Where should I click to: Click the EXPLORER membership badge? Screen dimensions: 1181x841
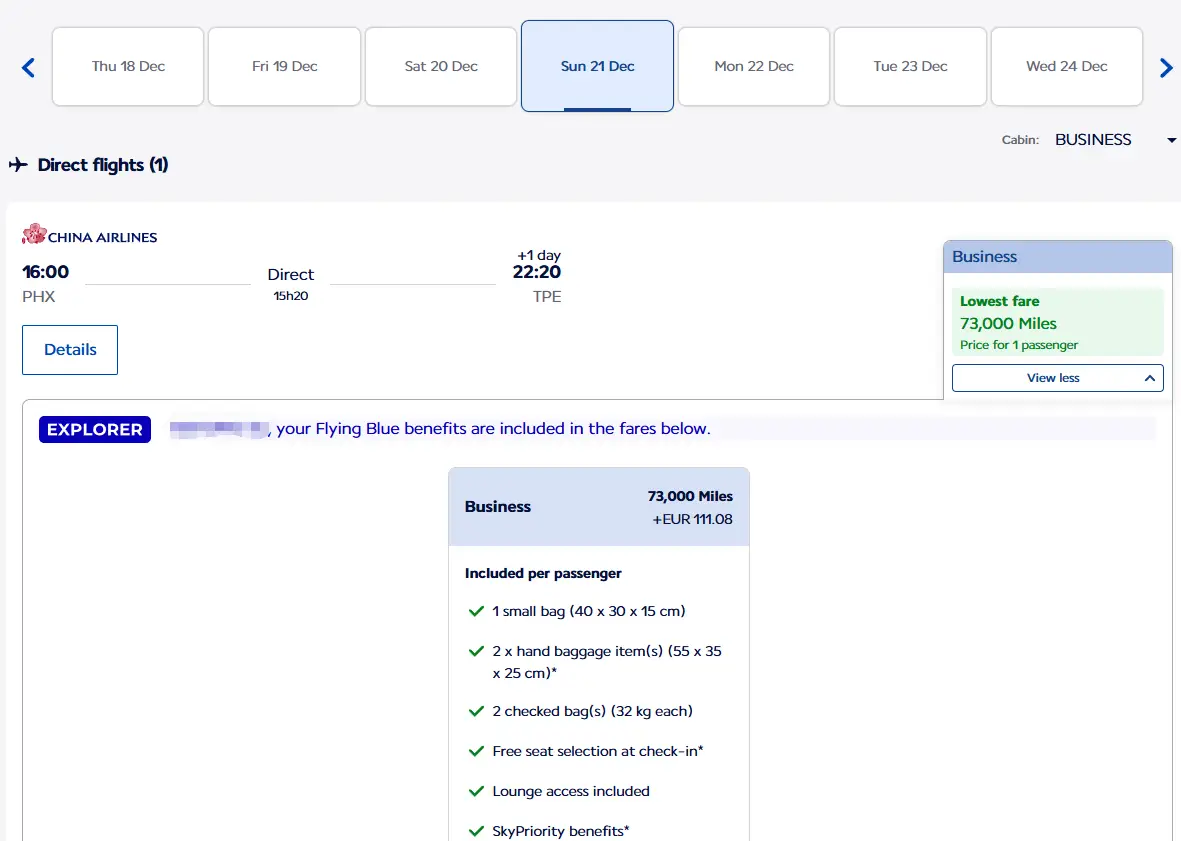coord(95,429)
